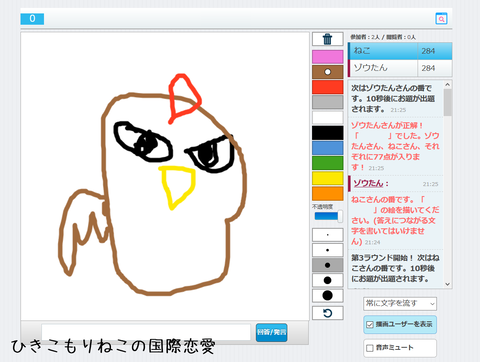
Task: Pick the white color swatch
Action: point(327,117)
